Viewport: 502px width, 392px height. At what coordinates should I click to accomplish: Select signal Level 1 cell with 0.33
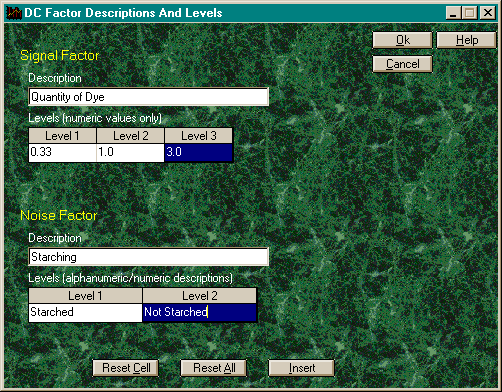click(63, 153)
